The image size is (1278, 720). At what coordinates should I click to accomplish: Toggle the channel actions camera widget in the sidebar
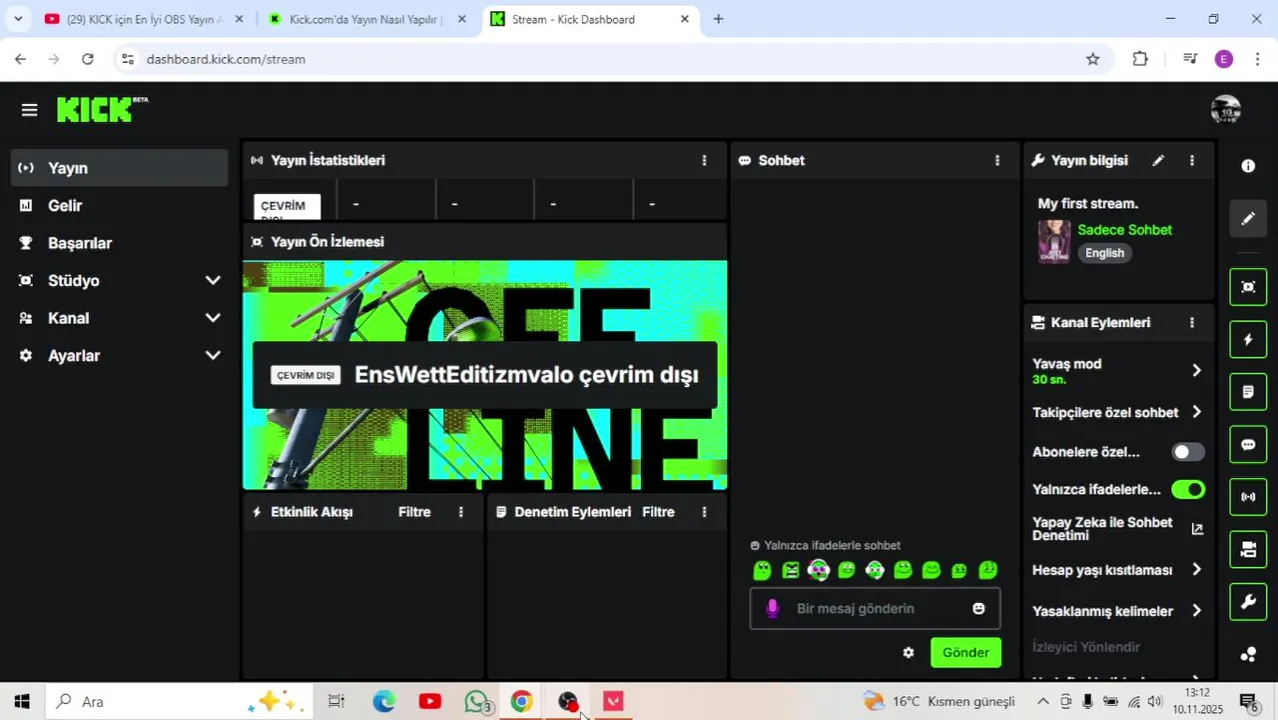(1248, 549)
